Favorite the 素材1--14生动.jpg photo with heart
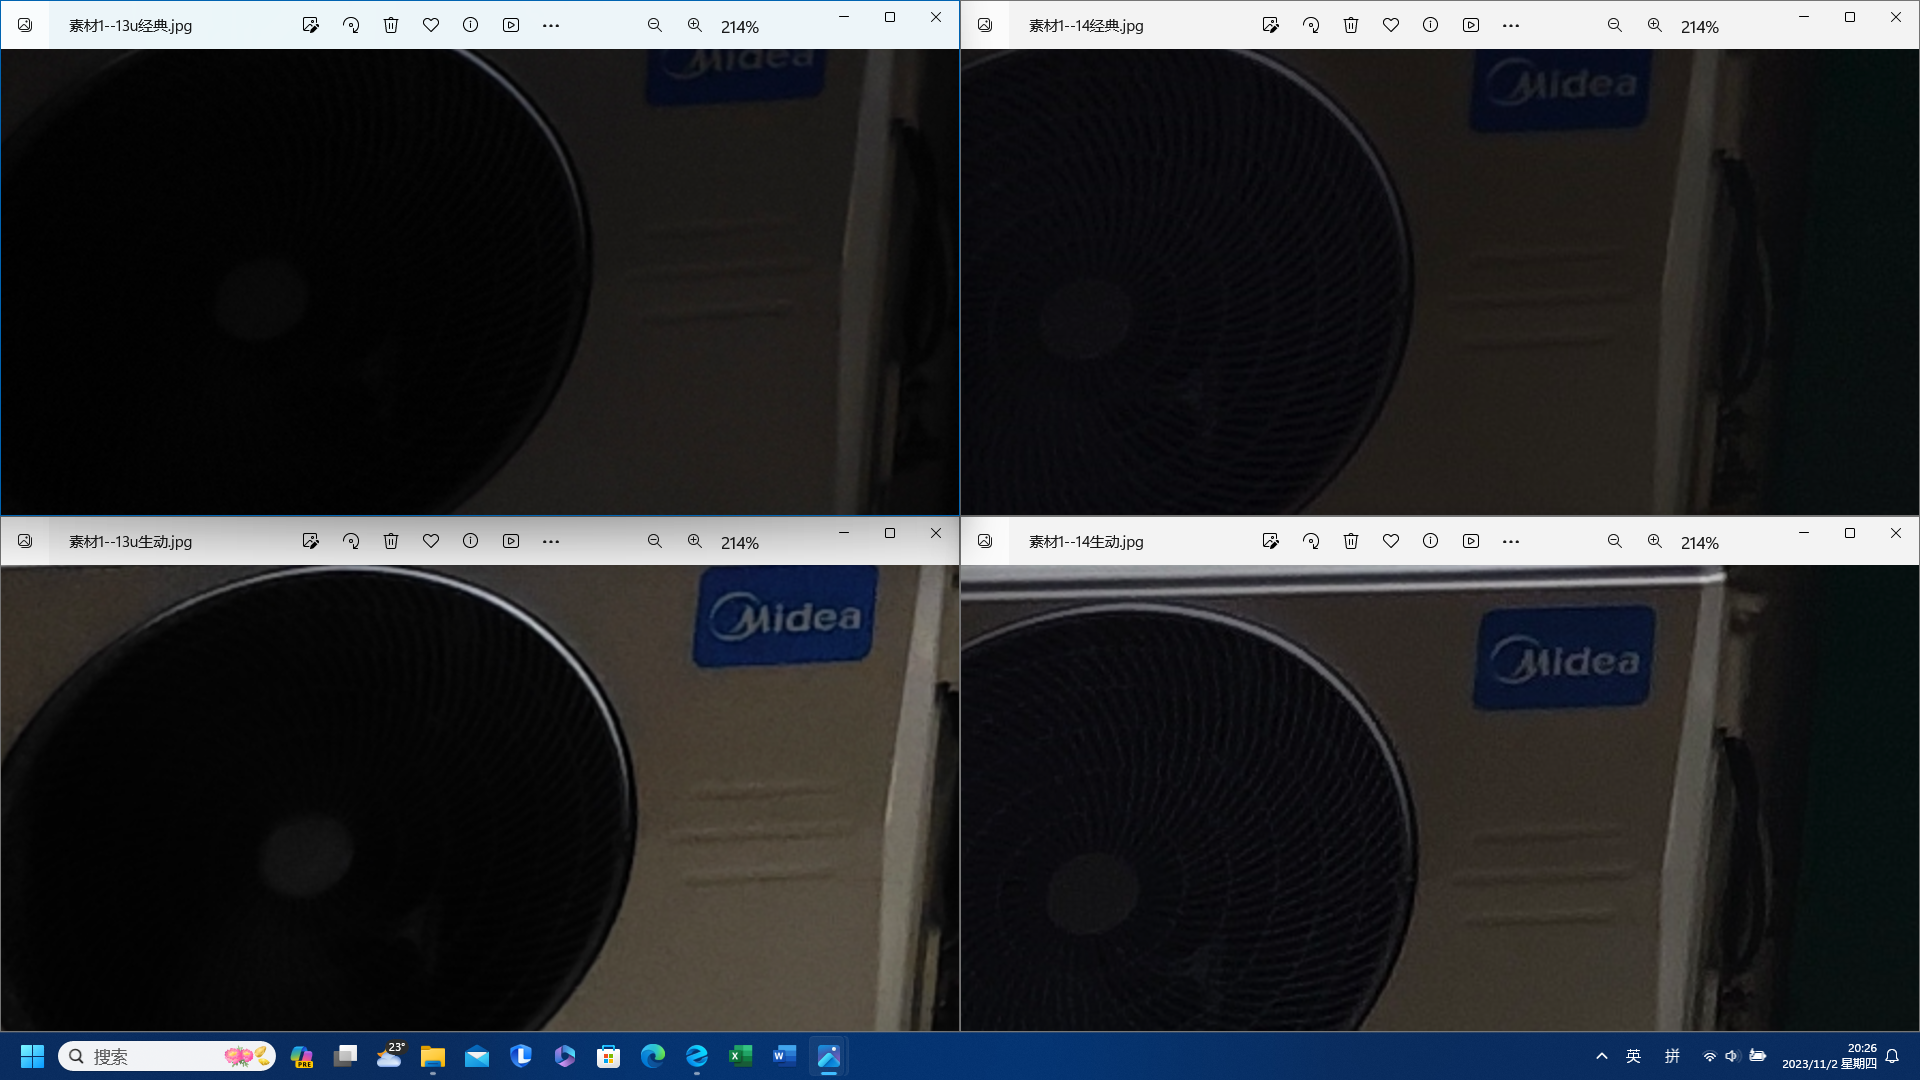The image size is (1920, 1080). coord(1390,541)
